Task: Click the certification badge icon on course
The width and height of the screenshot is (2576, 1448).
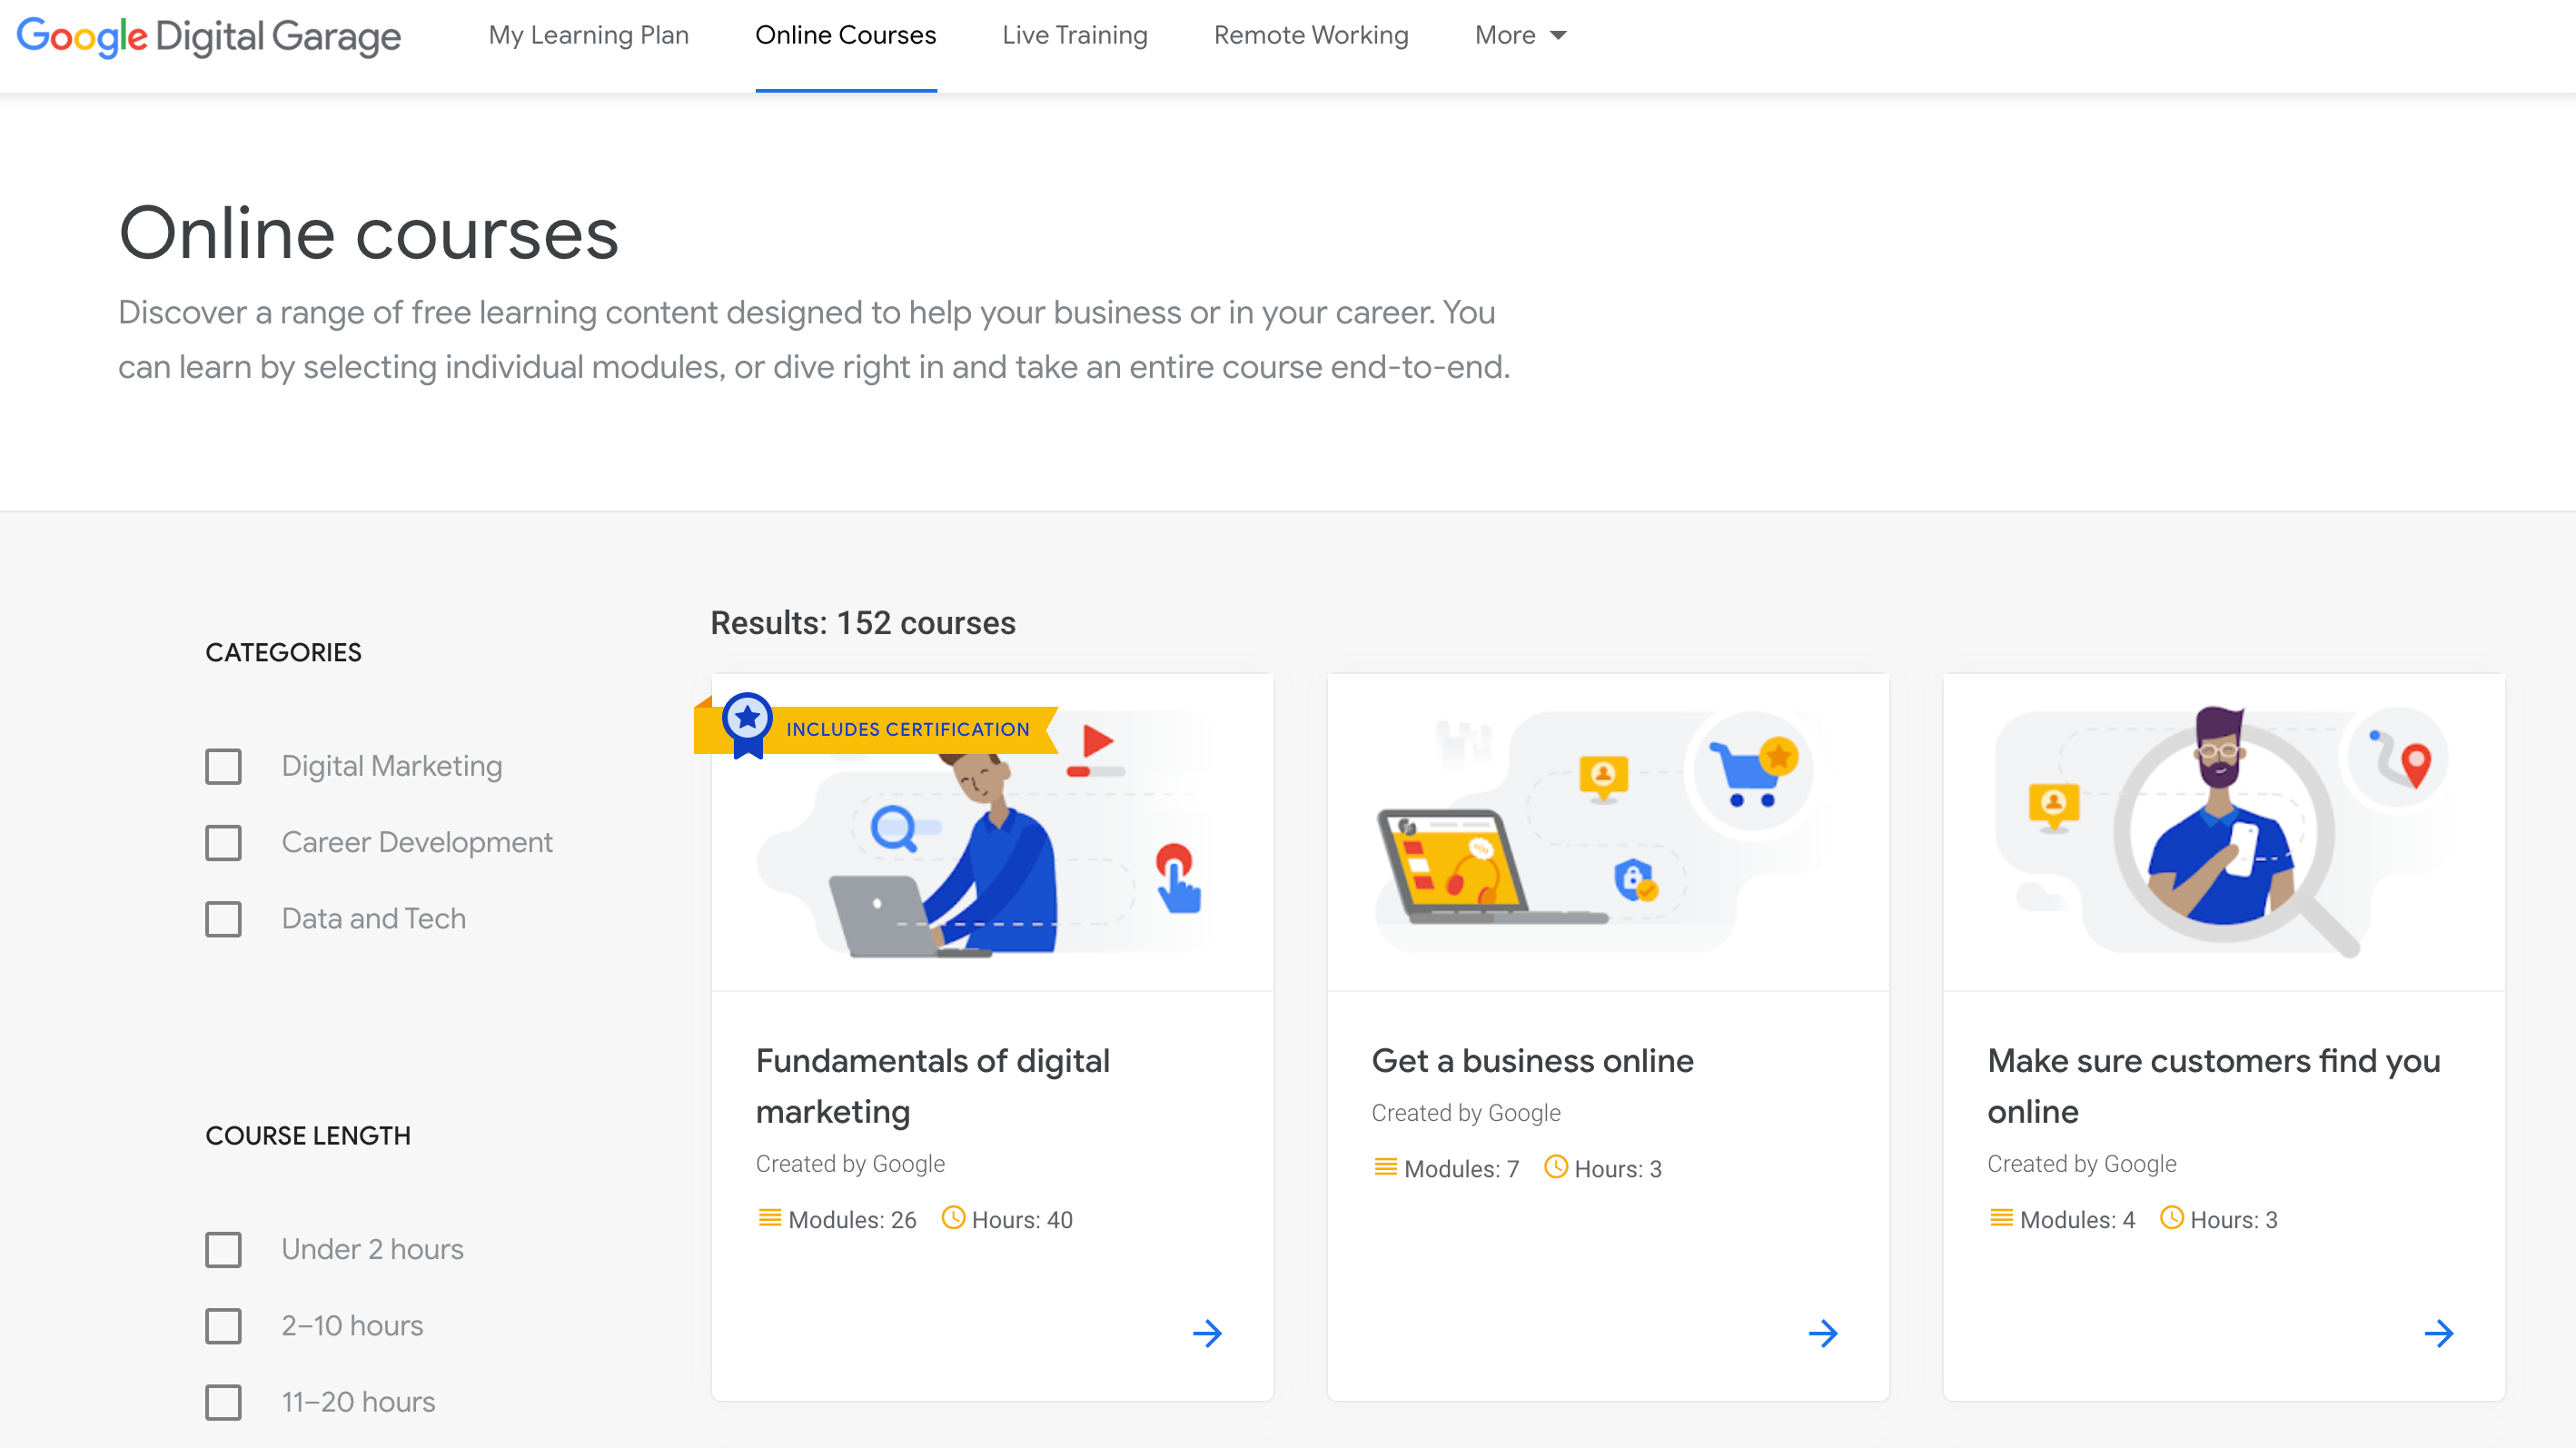Action: 745,726
